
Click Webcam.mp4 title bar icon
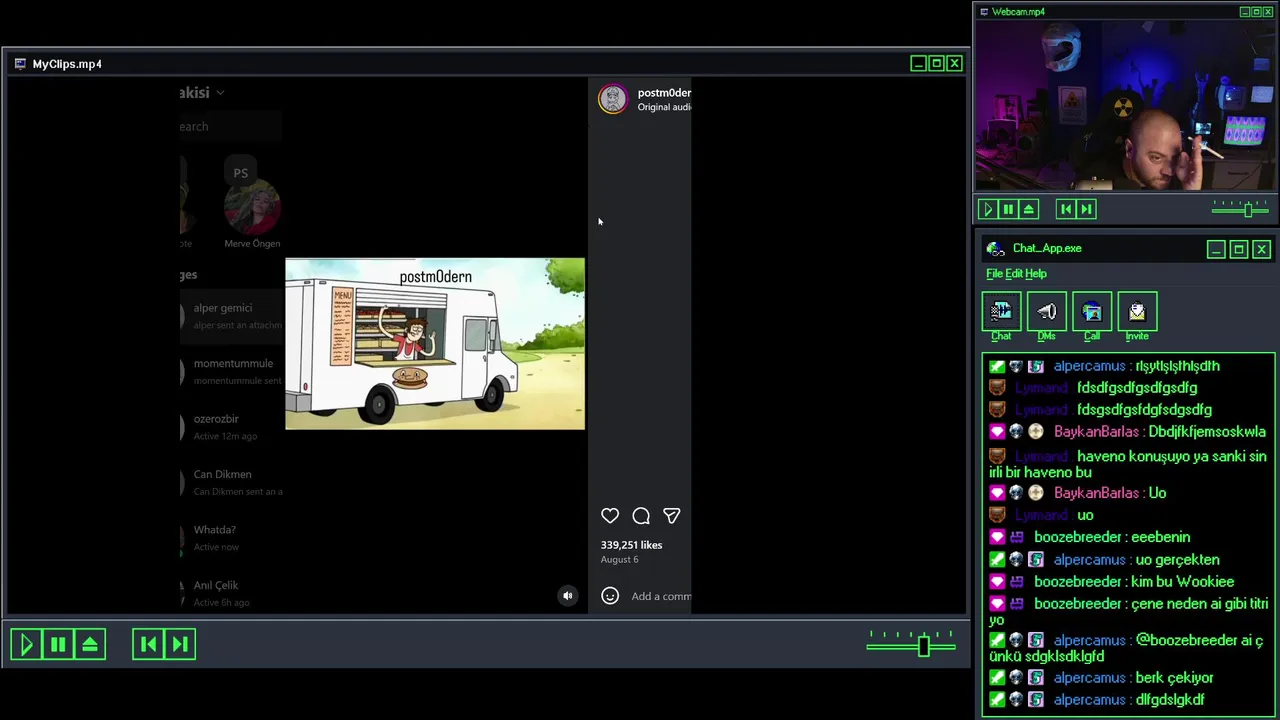coord(984,12)
